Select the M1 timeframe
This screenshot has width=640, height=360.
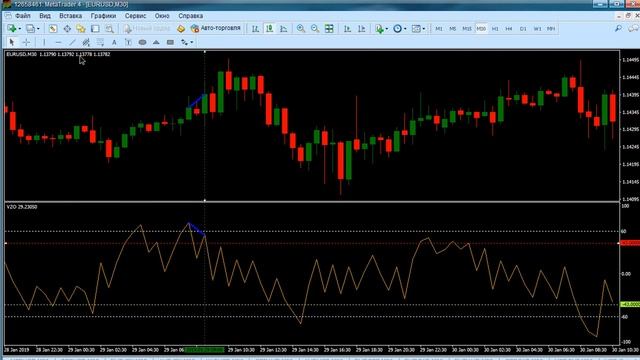[x=439, y=29]
